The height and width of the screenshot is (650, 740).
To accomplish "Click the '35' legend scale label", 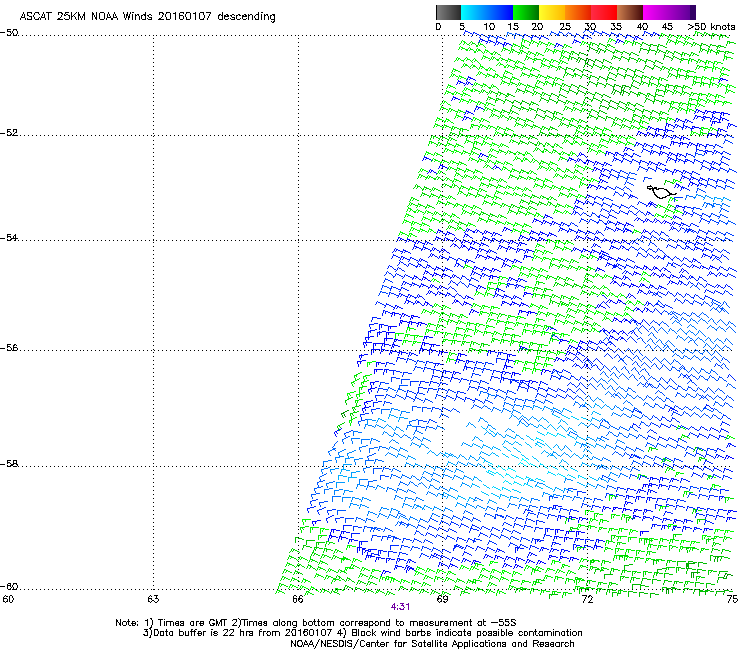I will pyautogui.click(x=616, y=27).
